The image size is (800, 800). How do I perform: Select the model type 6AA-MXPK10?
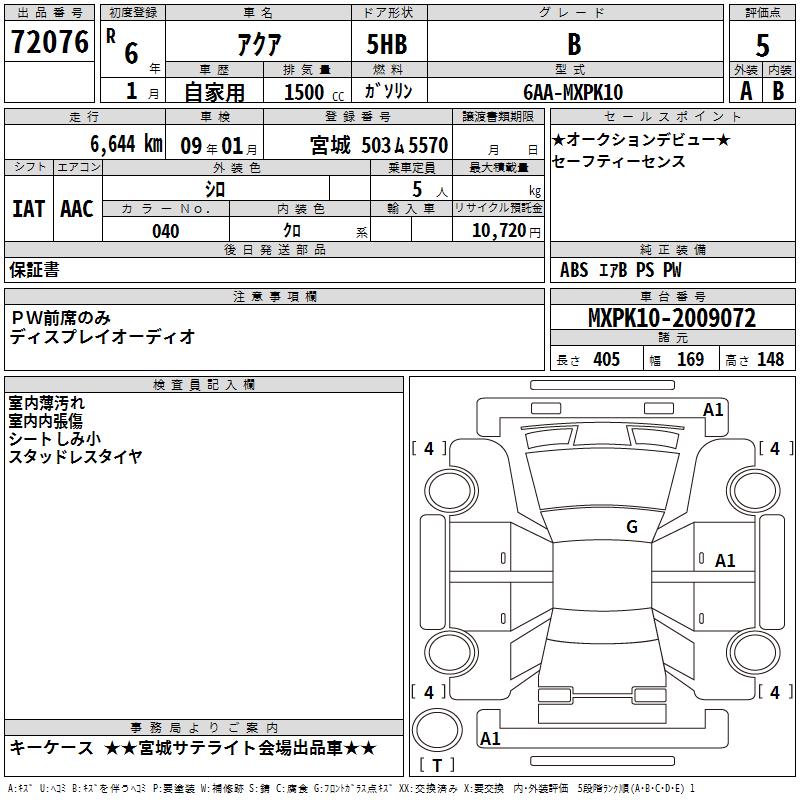(573, 92)
